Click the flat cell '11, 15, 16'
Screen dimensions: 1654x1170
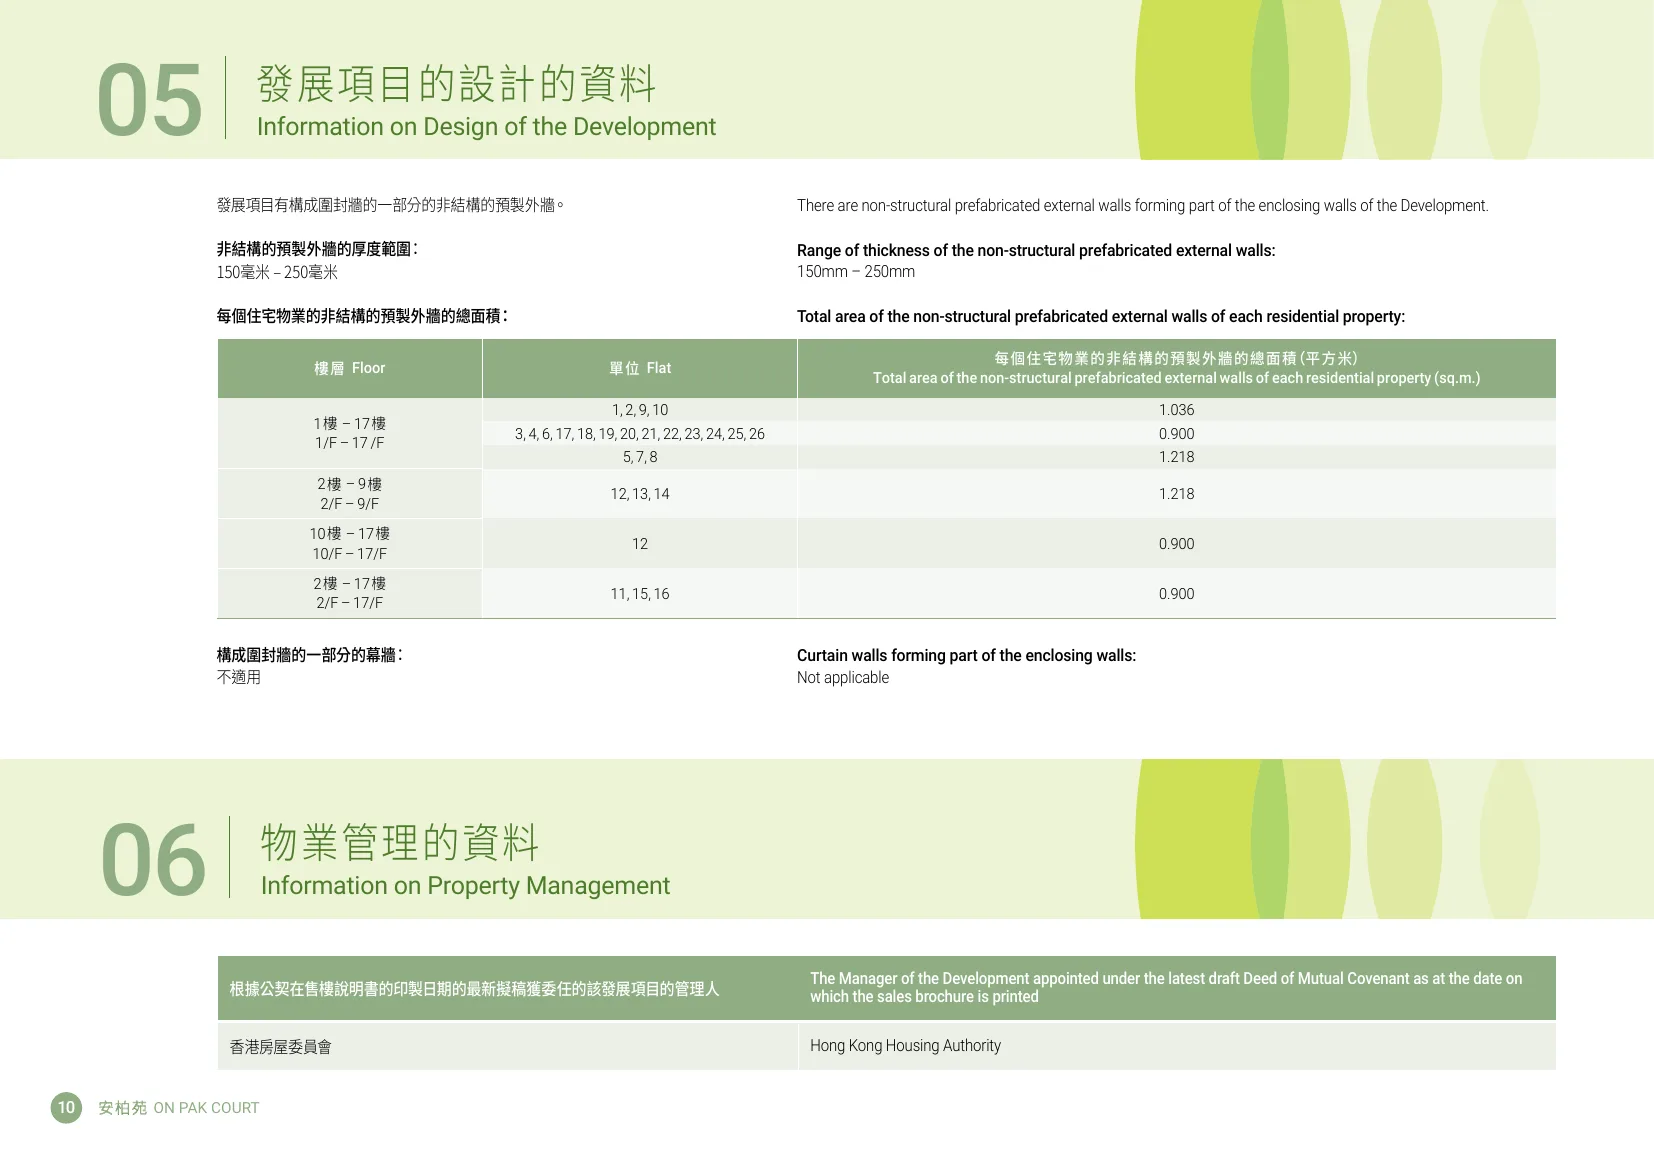coord(640,594)
